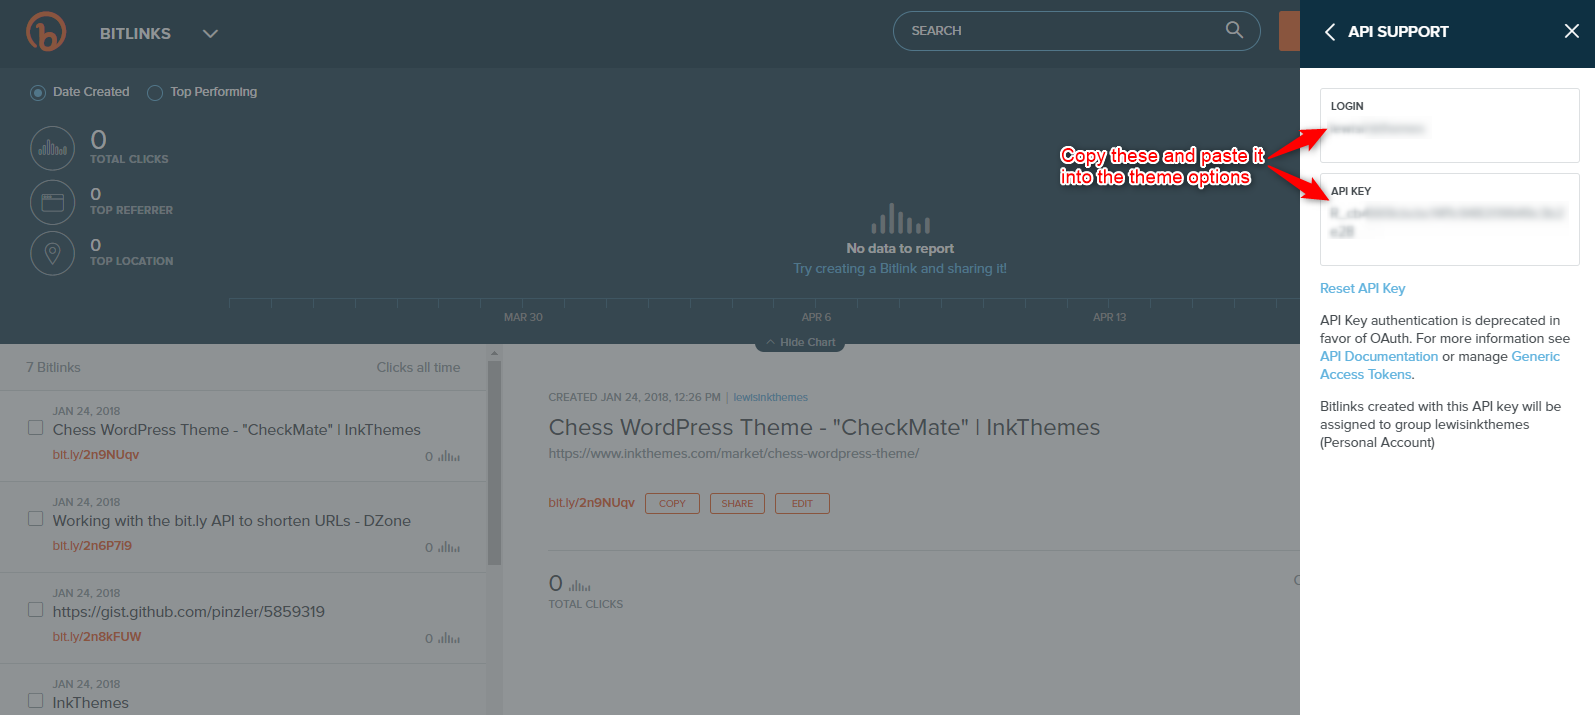Click the Top Referrer browser icon
Viewport: 1595px width, 715px height.
click(x=53, y=202)
